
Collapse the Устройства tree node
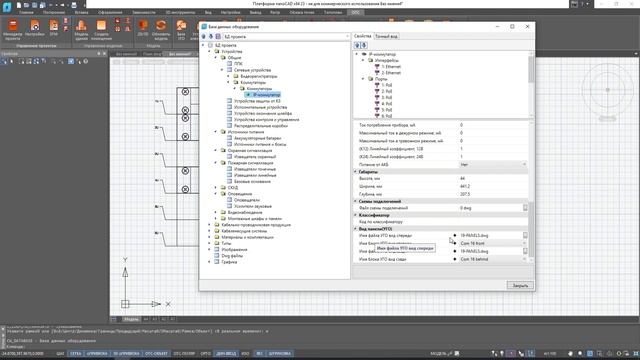point(210,52)
